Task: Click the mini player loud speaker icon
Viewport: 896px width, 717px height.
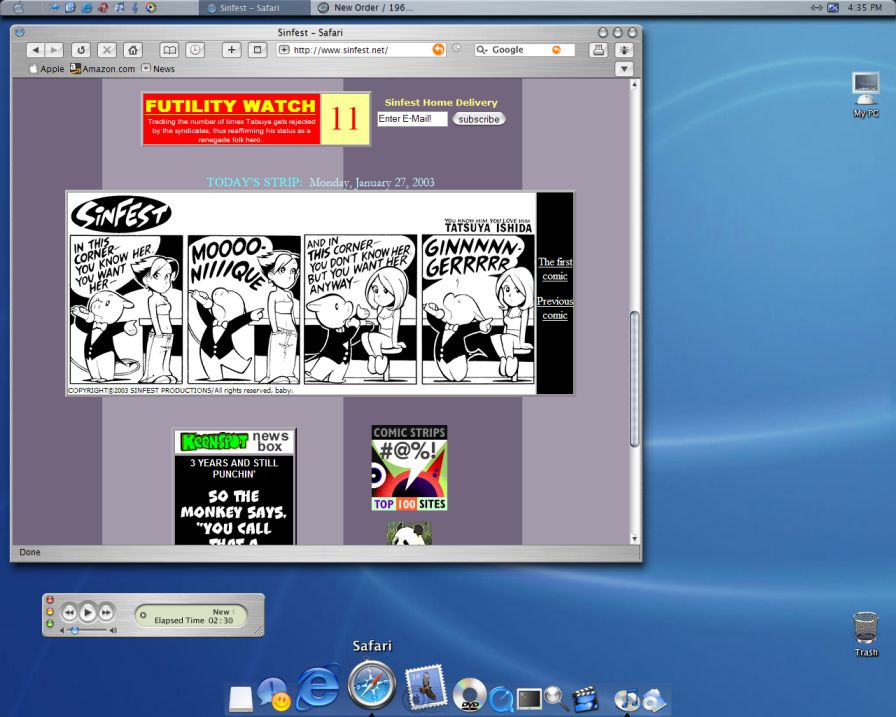Action: tap(113, 630)
